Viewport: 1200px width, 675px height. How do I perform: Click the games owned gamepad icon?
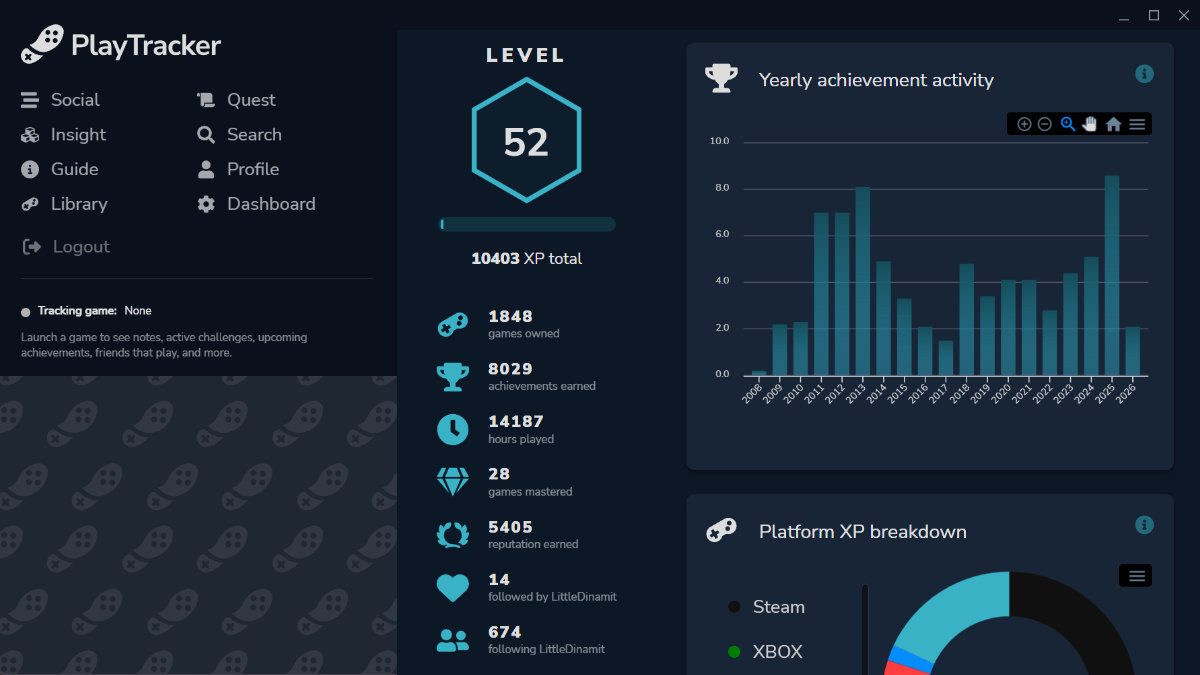[x=453, y=324]
